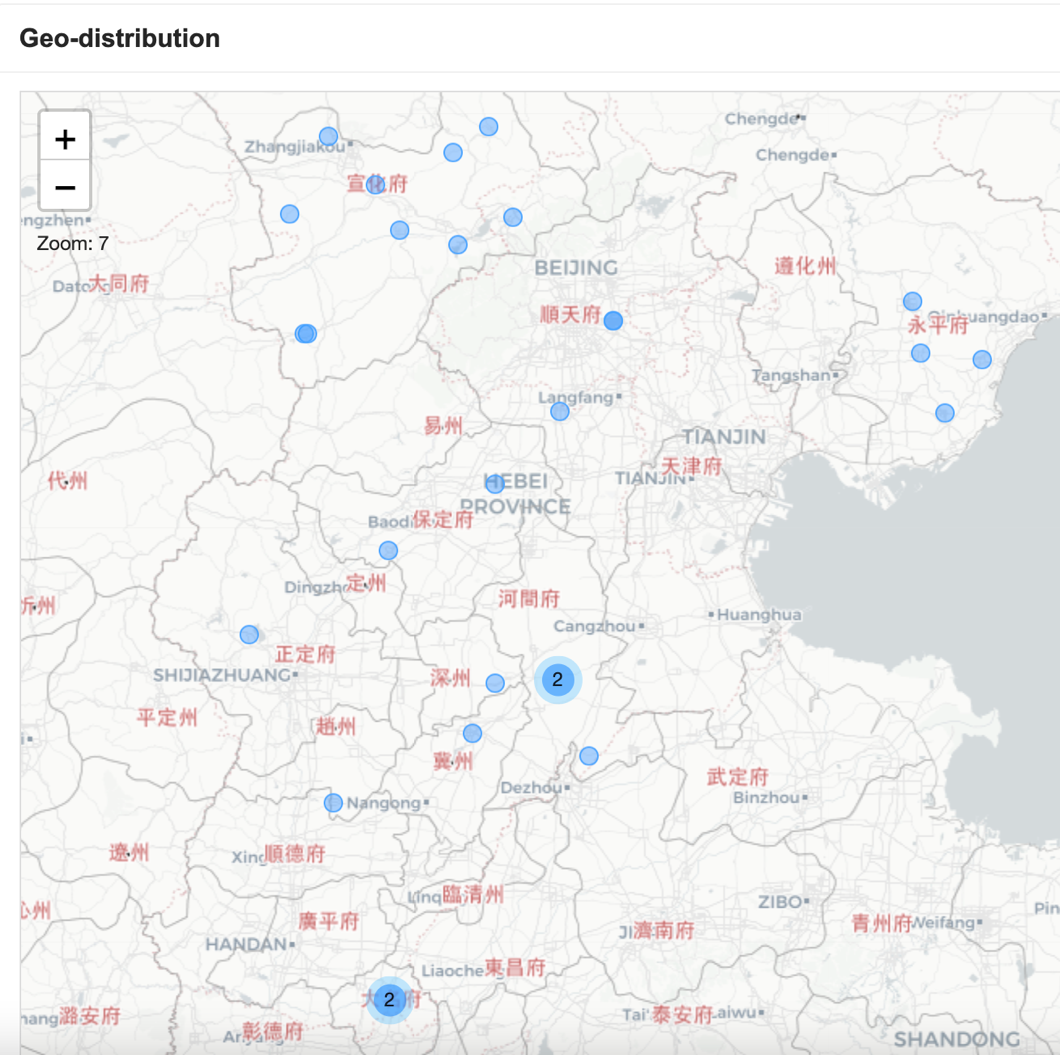Select the marker right of 深州
The height and width of the screenshot is (1055, 1060).
(x=495, y=683)
